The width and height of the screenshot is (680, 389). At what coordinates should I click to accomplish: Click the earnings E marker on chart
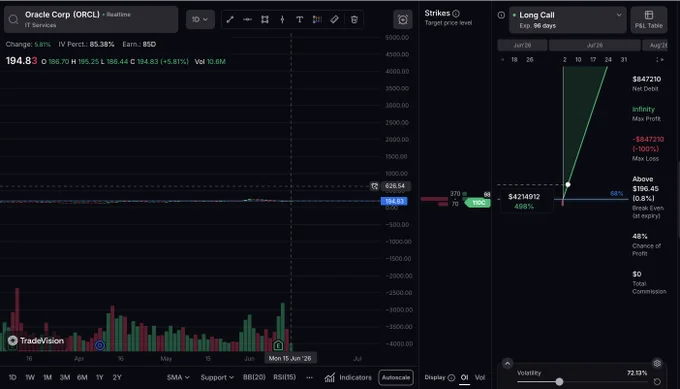278,345
